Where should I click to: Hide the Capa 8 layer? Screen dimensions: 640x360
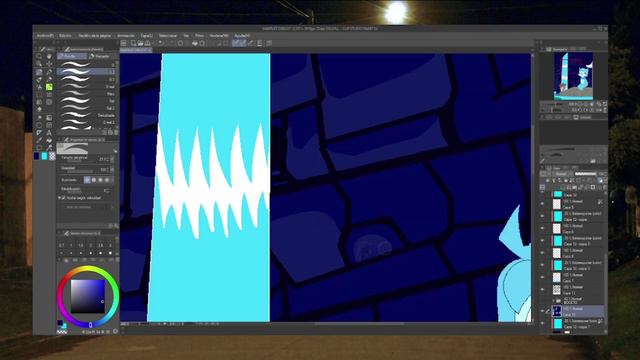click(x=542, y=253)
